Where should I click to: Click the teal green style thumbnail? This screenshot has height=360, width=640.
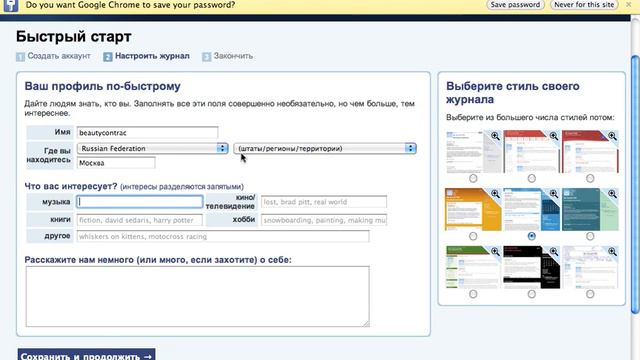[590, 209]
